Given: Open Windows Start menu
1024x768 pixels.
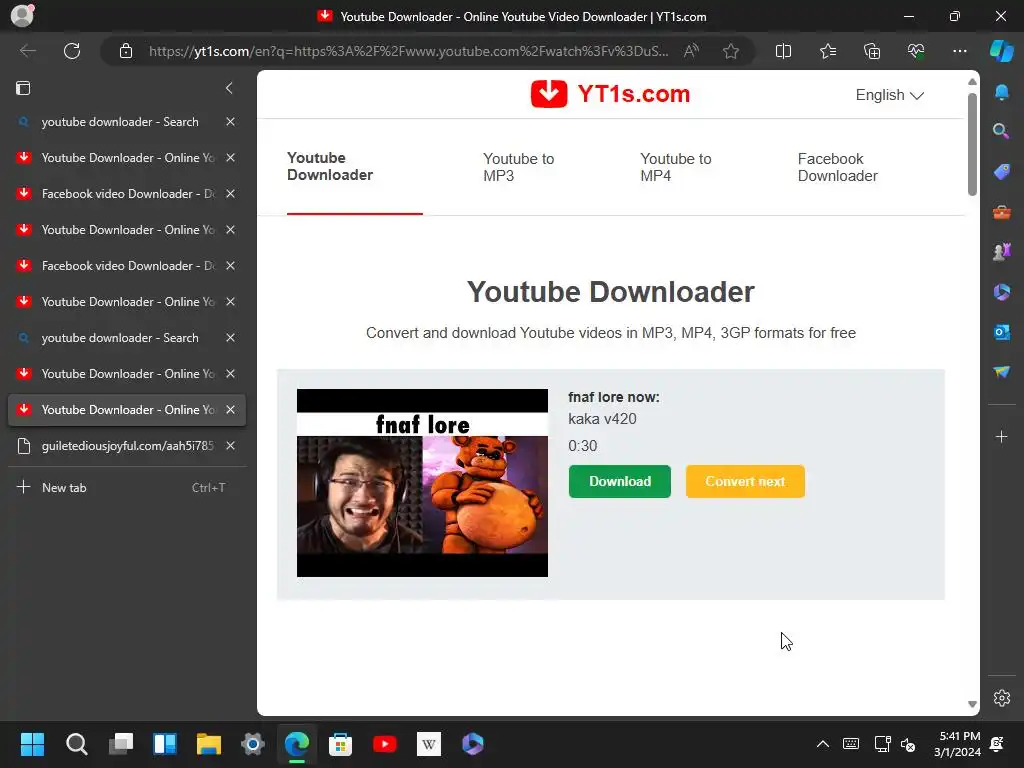Looking at the screenshot, I should tap(32, 744).
